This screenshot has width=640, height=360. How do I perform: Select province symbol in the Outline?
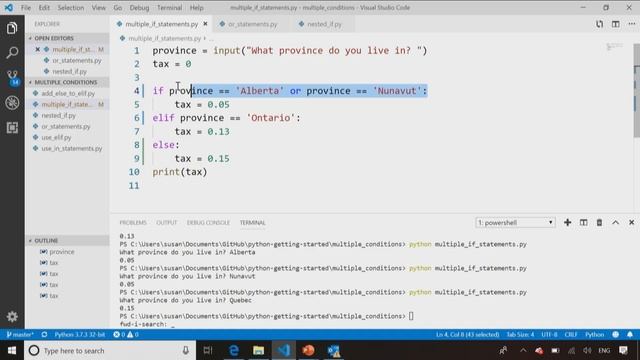62,252
